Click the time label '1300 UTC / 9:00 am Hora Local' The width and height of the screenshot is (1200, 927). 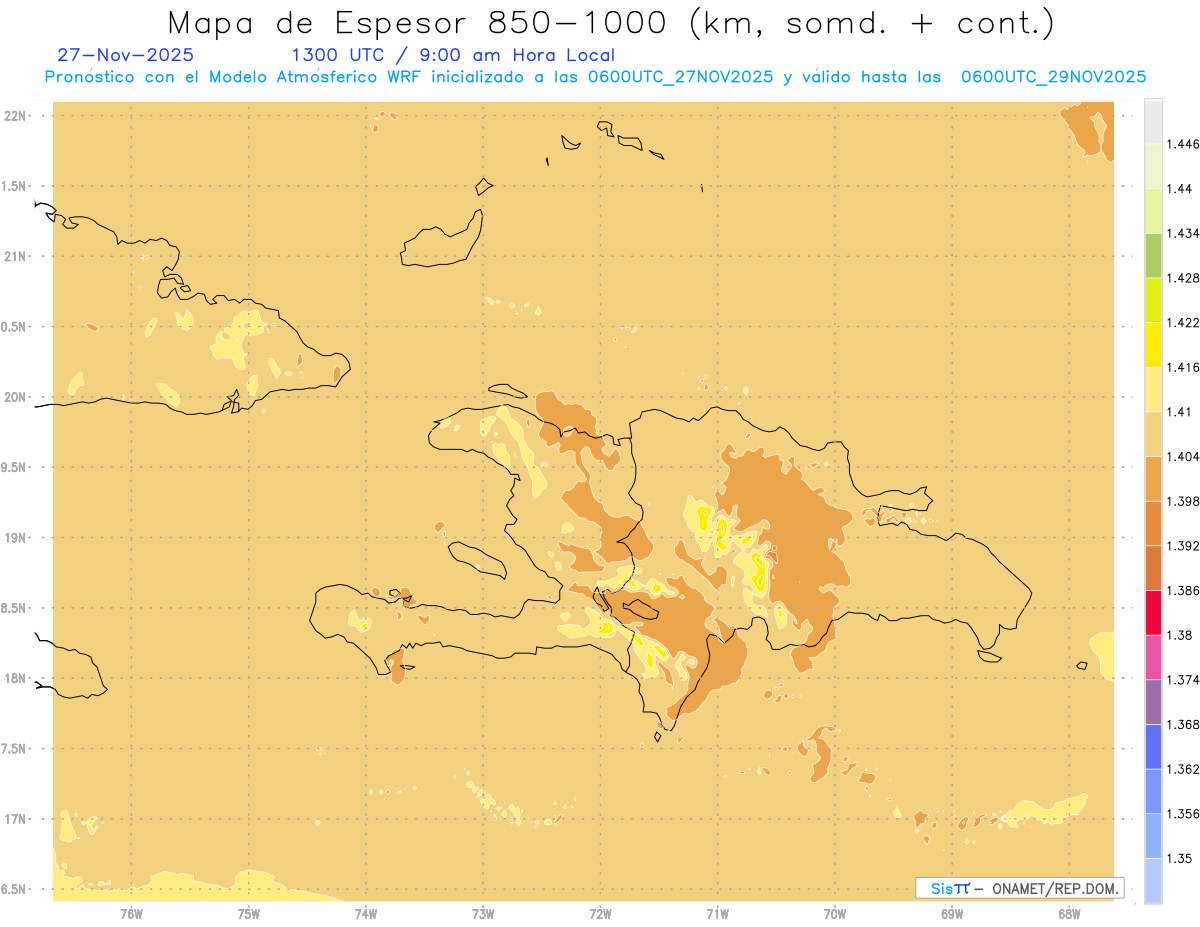point(453,55)
